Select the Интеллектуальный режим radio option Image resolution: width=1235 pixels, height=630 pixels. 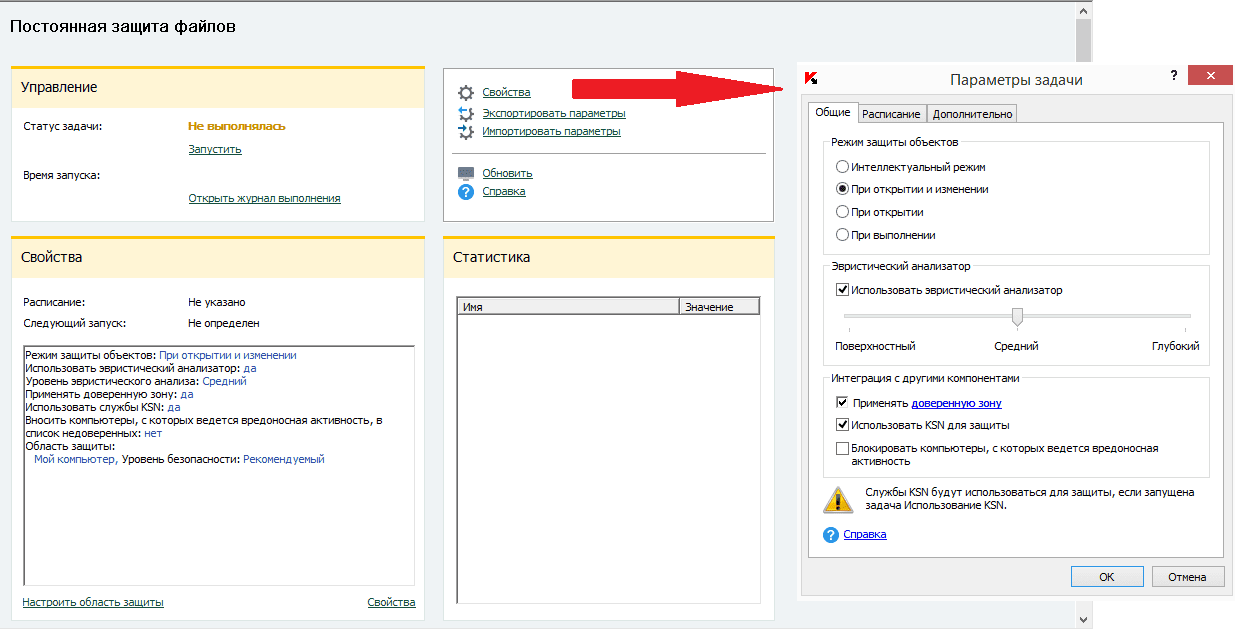coord(842,167)
